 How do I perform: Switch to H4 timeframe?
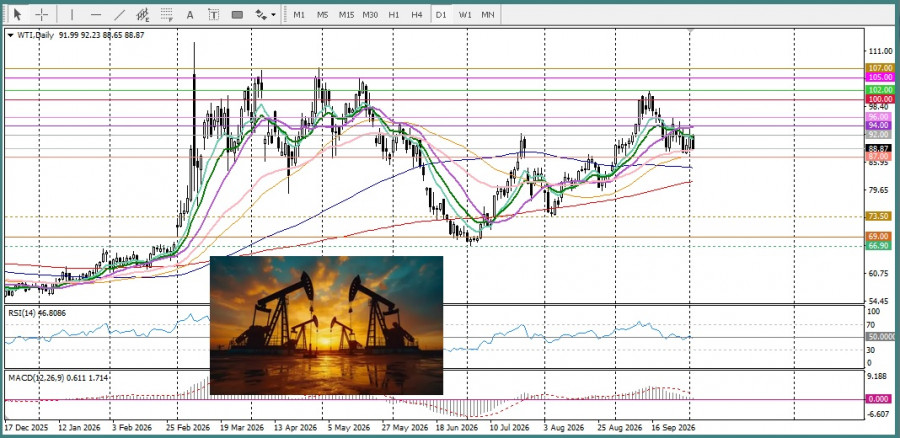(x=417, y=15)
